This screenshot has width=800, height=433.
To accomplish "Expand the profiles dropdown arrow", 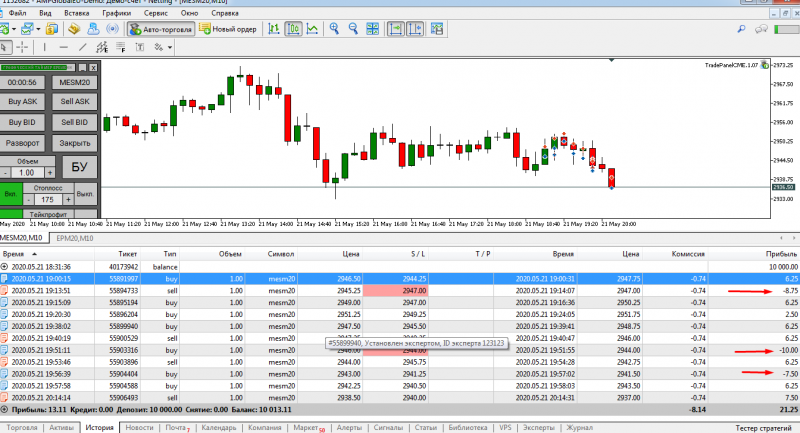I will [x=38, y=29].
